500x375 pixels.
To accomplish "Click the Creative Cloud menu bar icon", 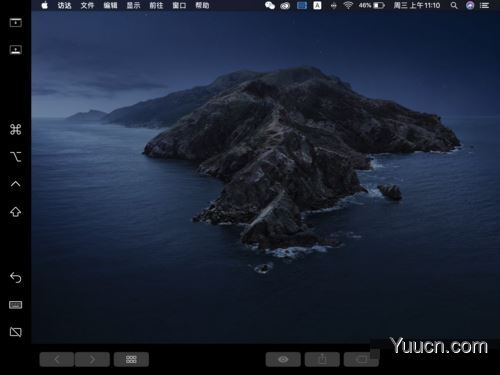I will click(285, 5).
